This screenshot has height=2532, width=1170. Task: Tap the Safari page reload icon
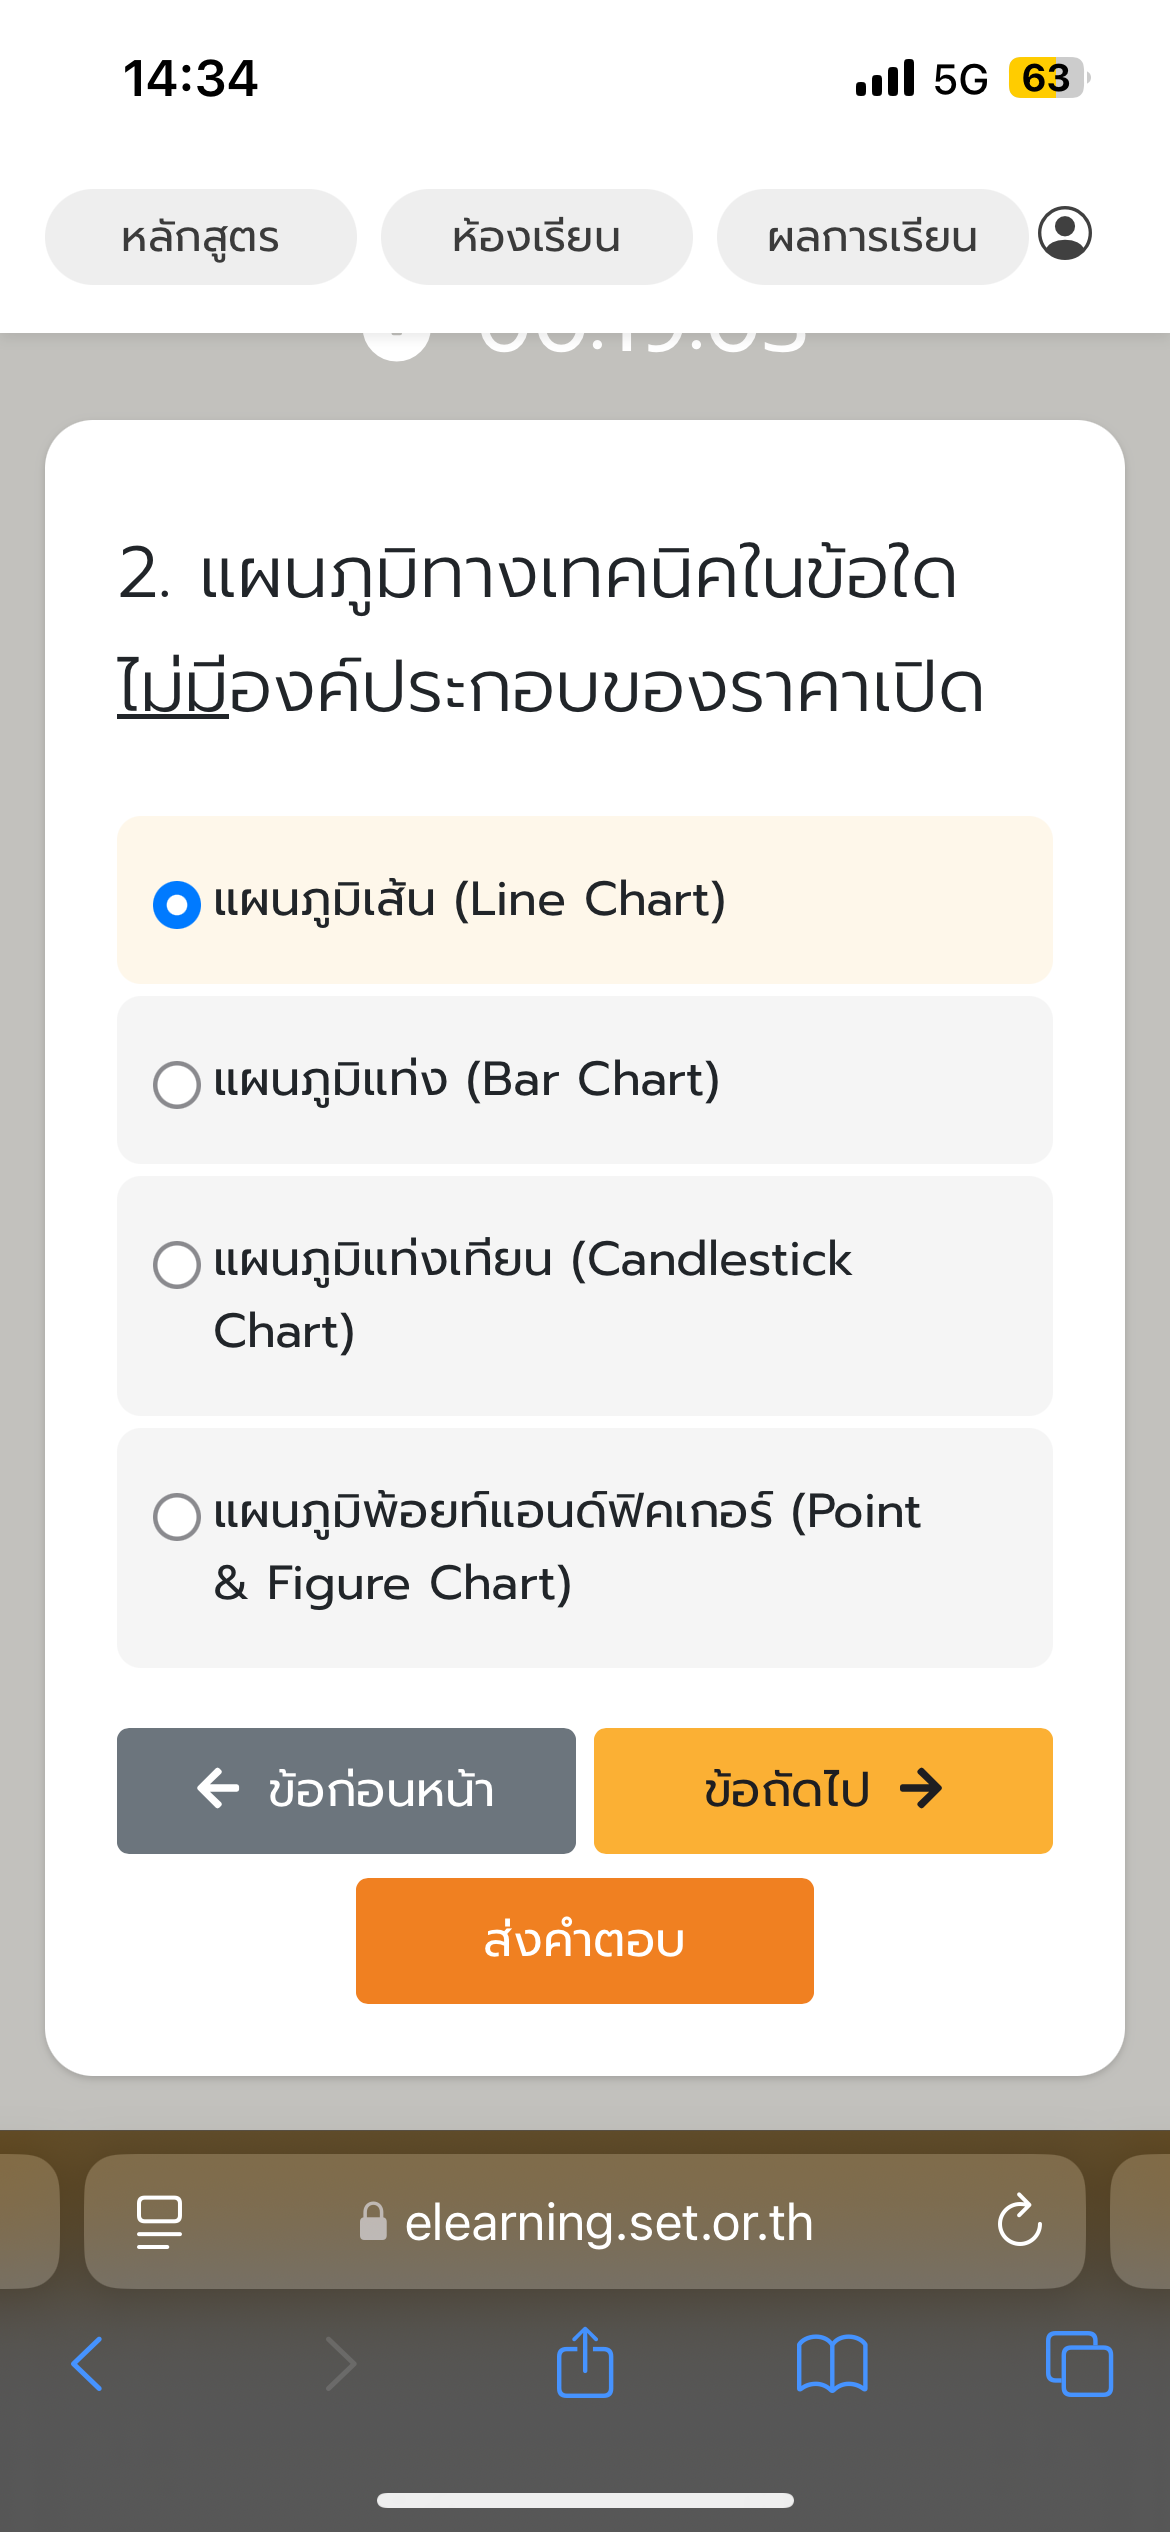point(1019,2221)
